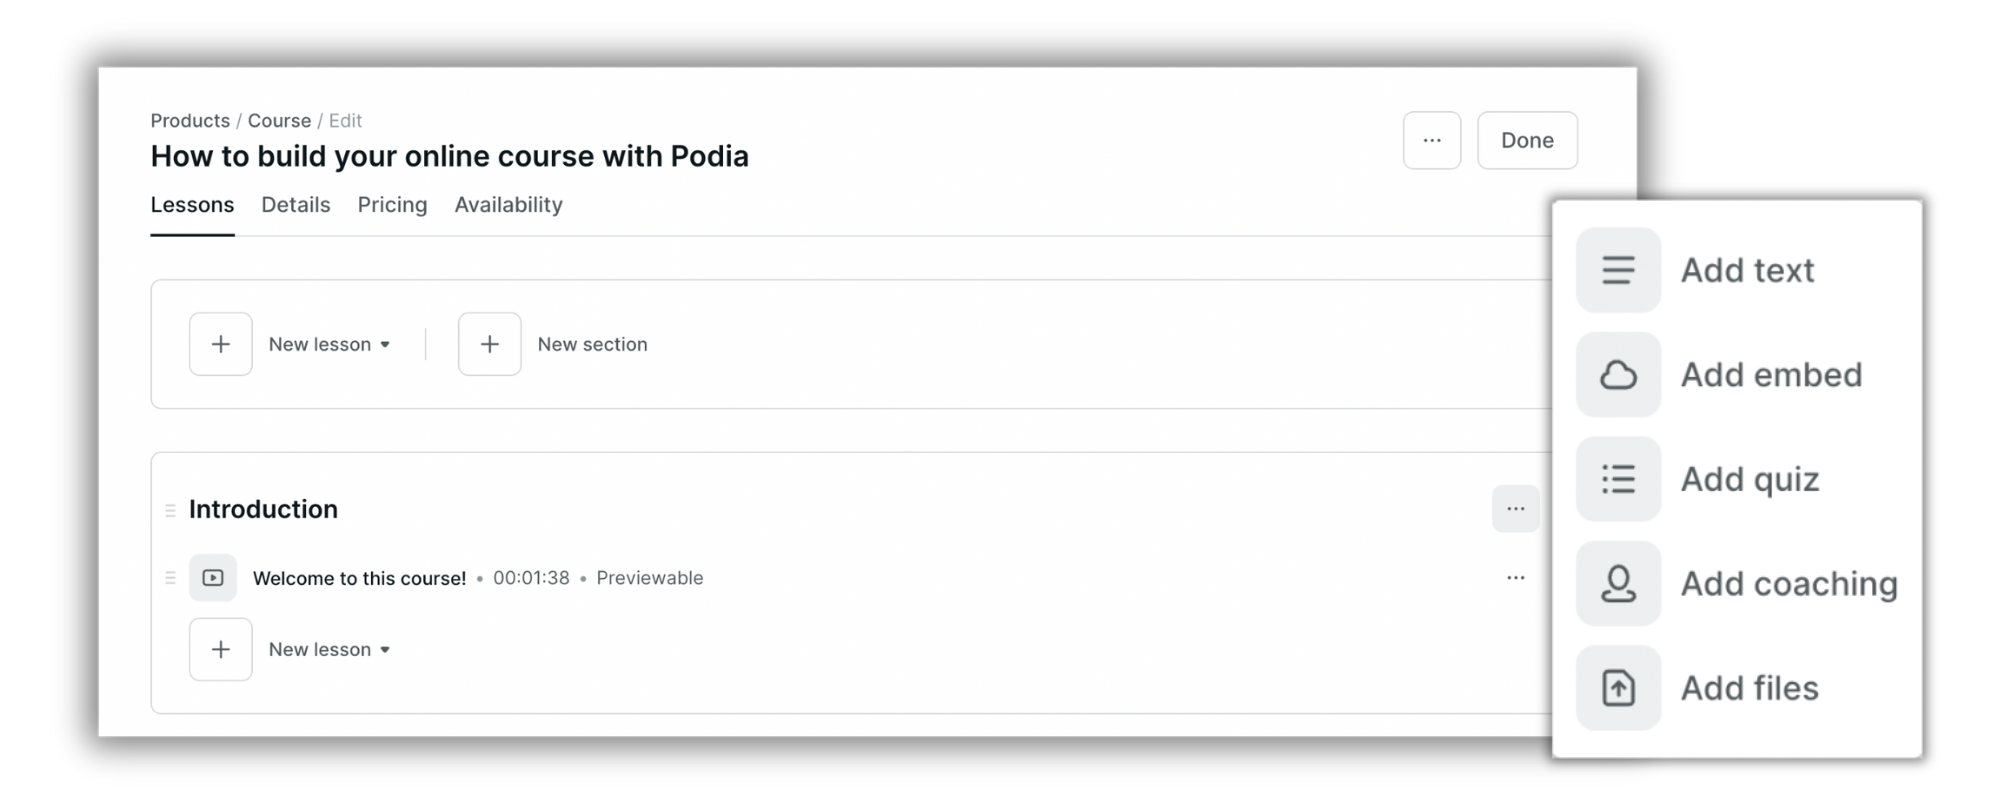Click the Add quiz list icon
This screenshot has height=800, width=2000.
click(x=1618, y=479)
